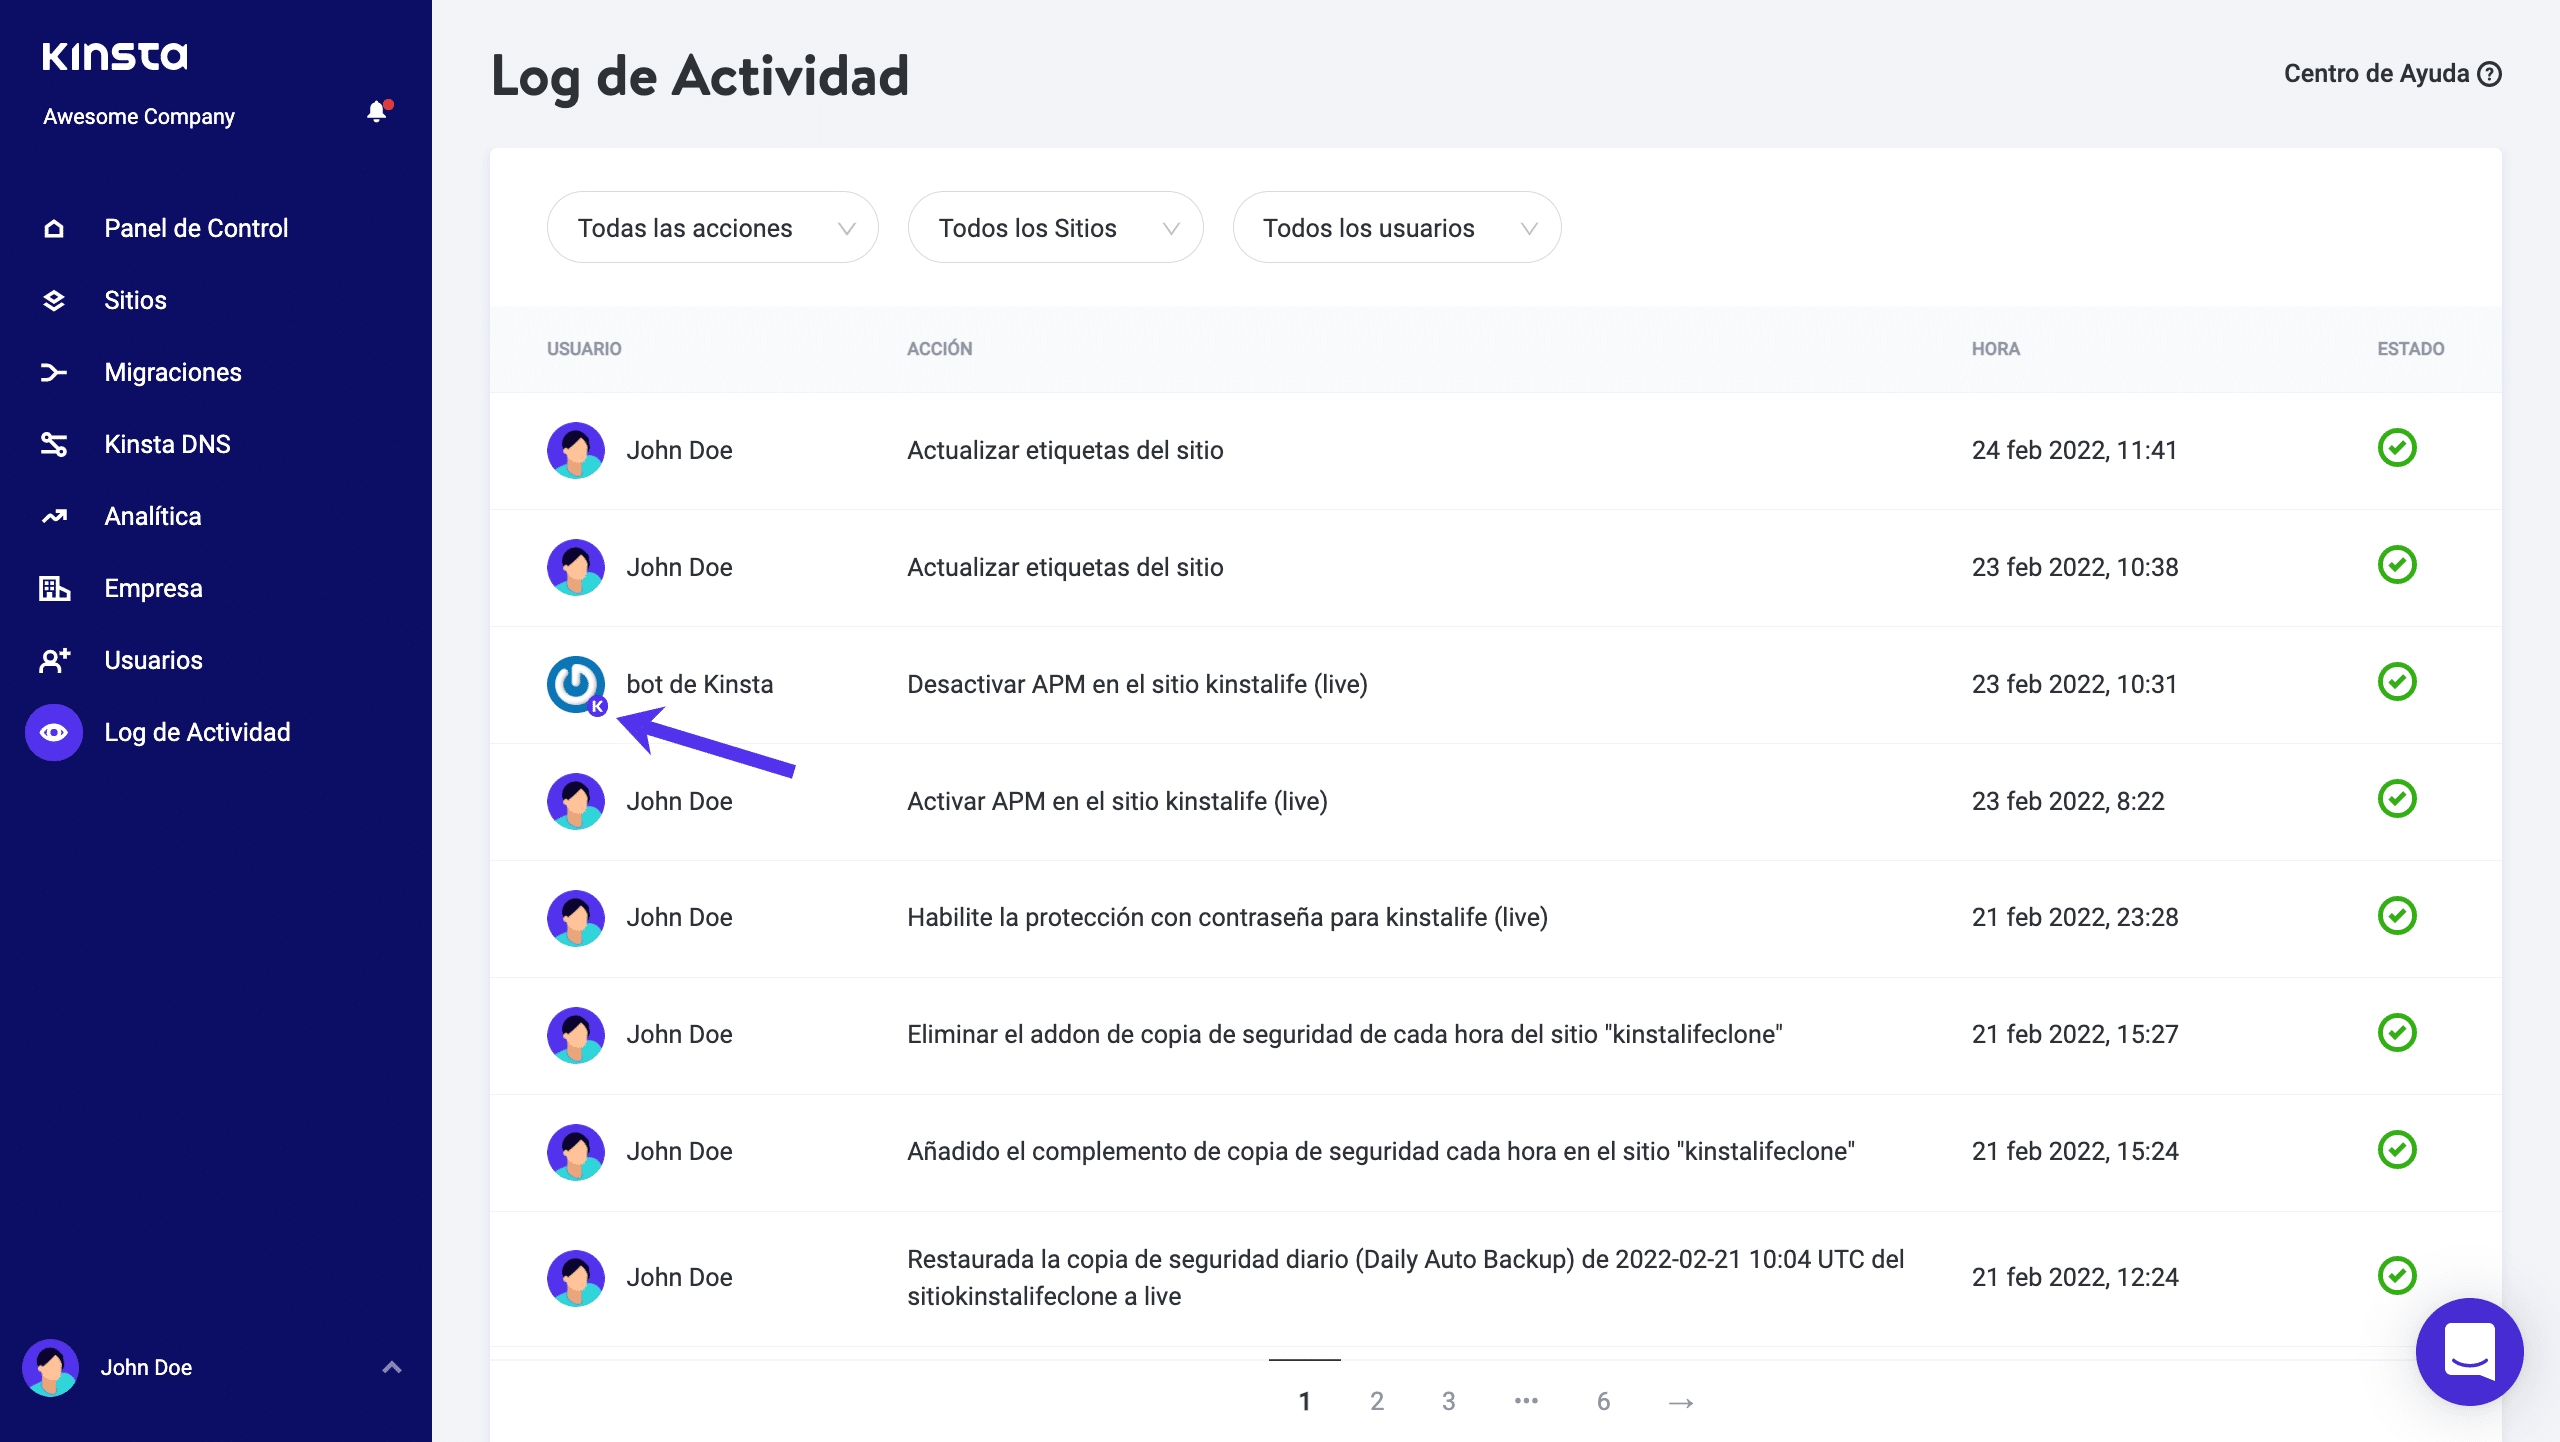Click the next page arrow
The width and height of the screenshot is (2560, 1442).
(1681, 1402)
